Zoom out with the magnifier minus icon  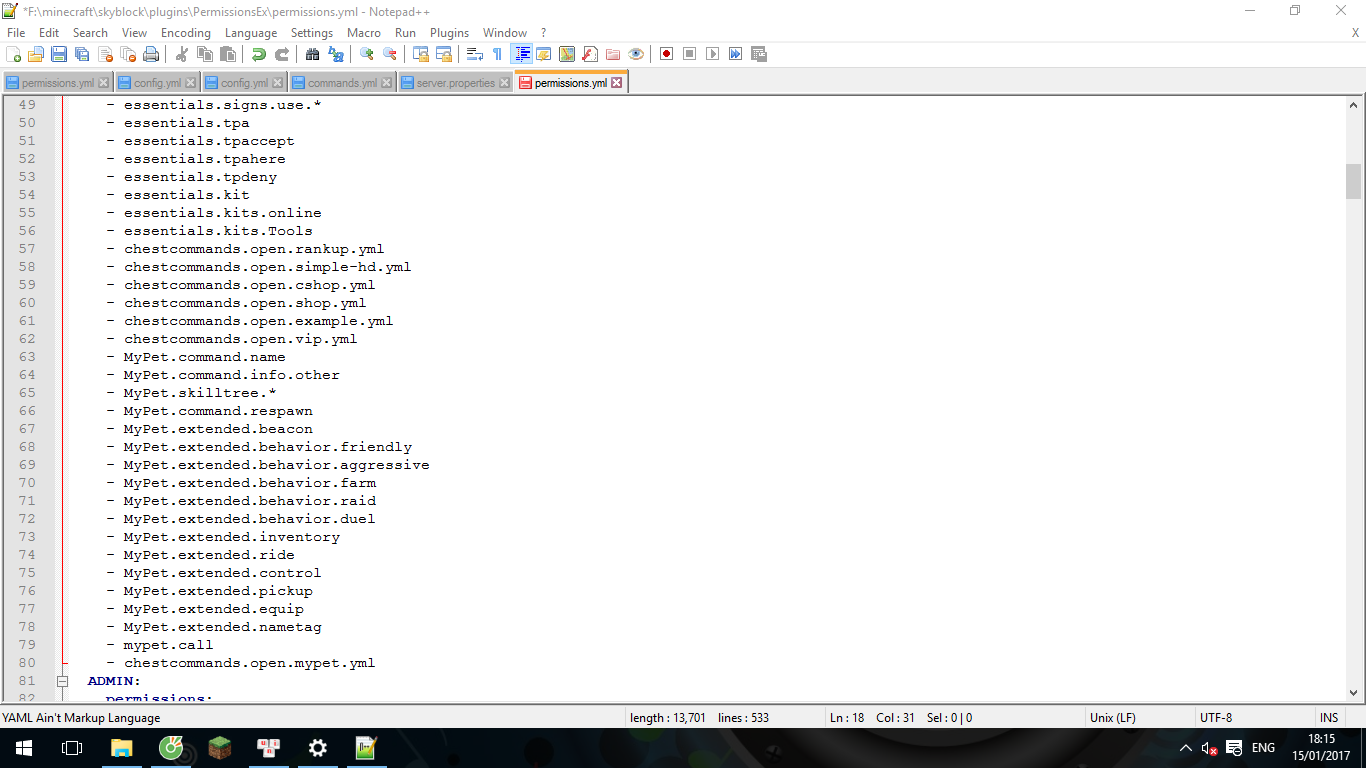coord(390,54)
